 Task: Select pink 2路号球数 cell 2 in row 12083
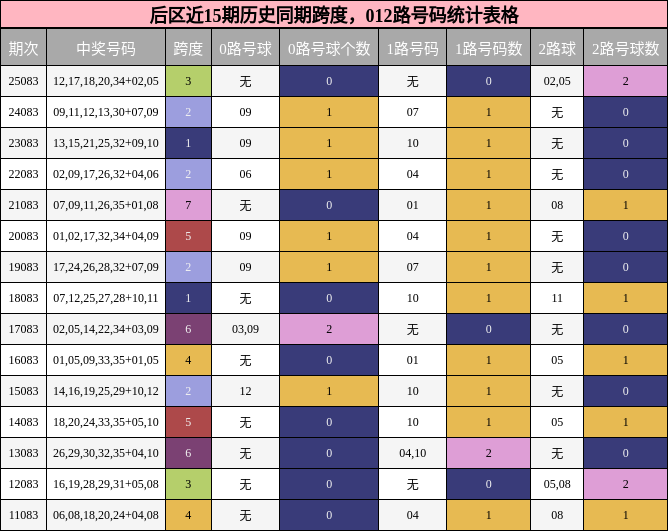[x=625, y=484]
